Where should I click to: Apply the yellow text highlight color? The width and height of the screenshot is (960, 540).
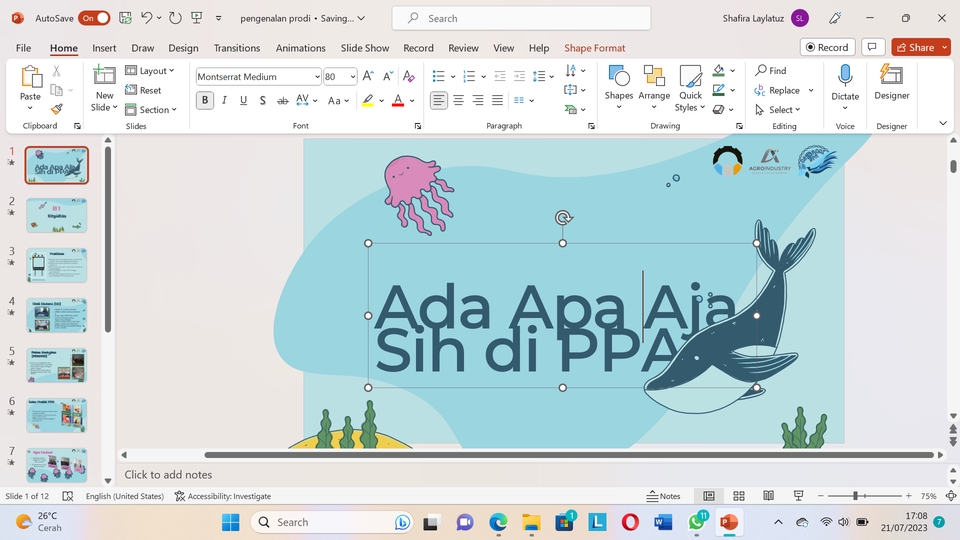367,100
